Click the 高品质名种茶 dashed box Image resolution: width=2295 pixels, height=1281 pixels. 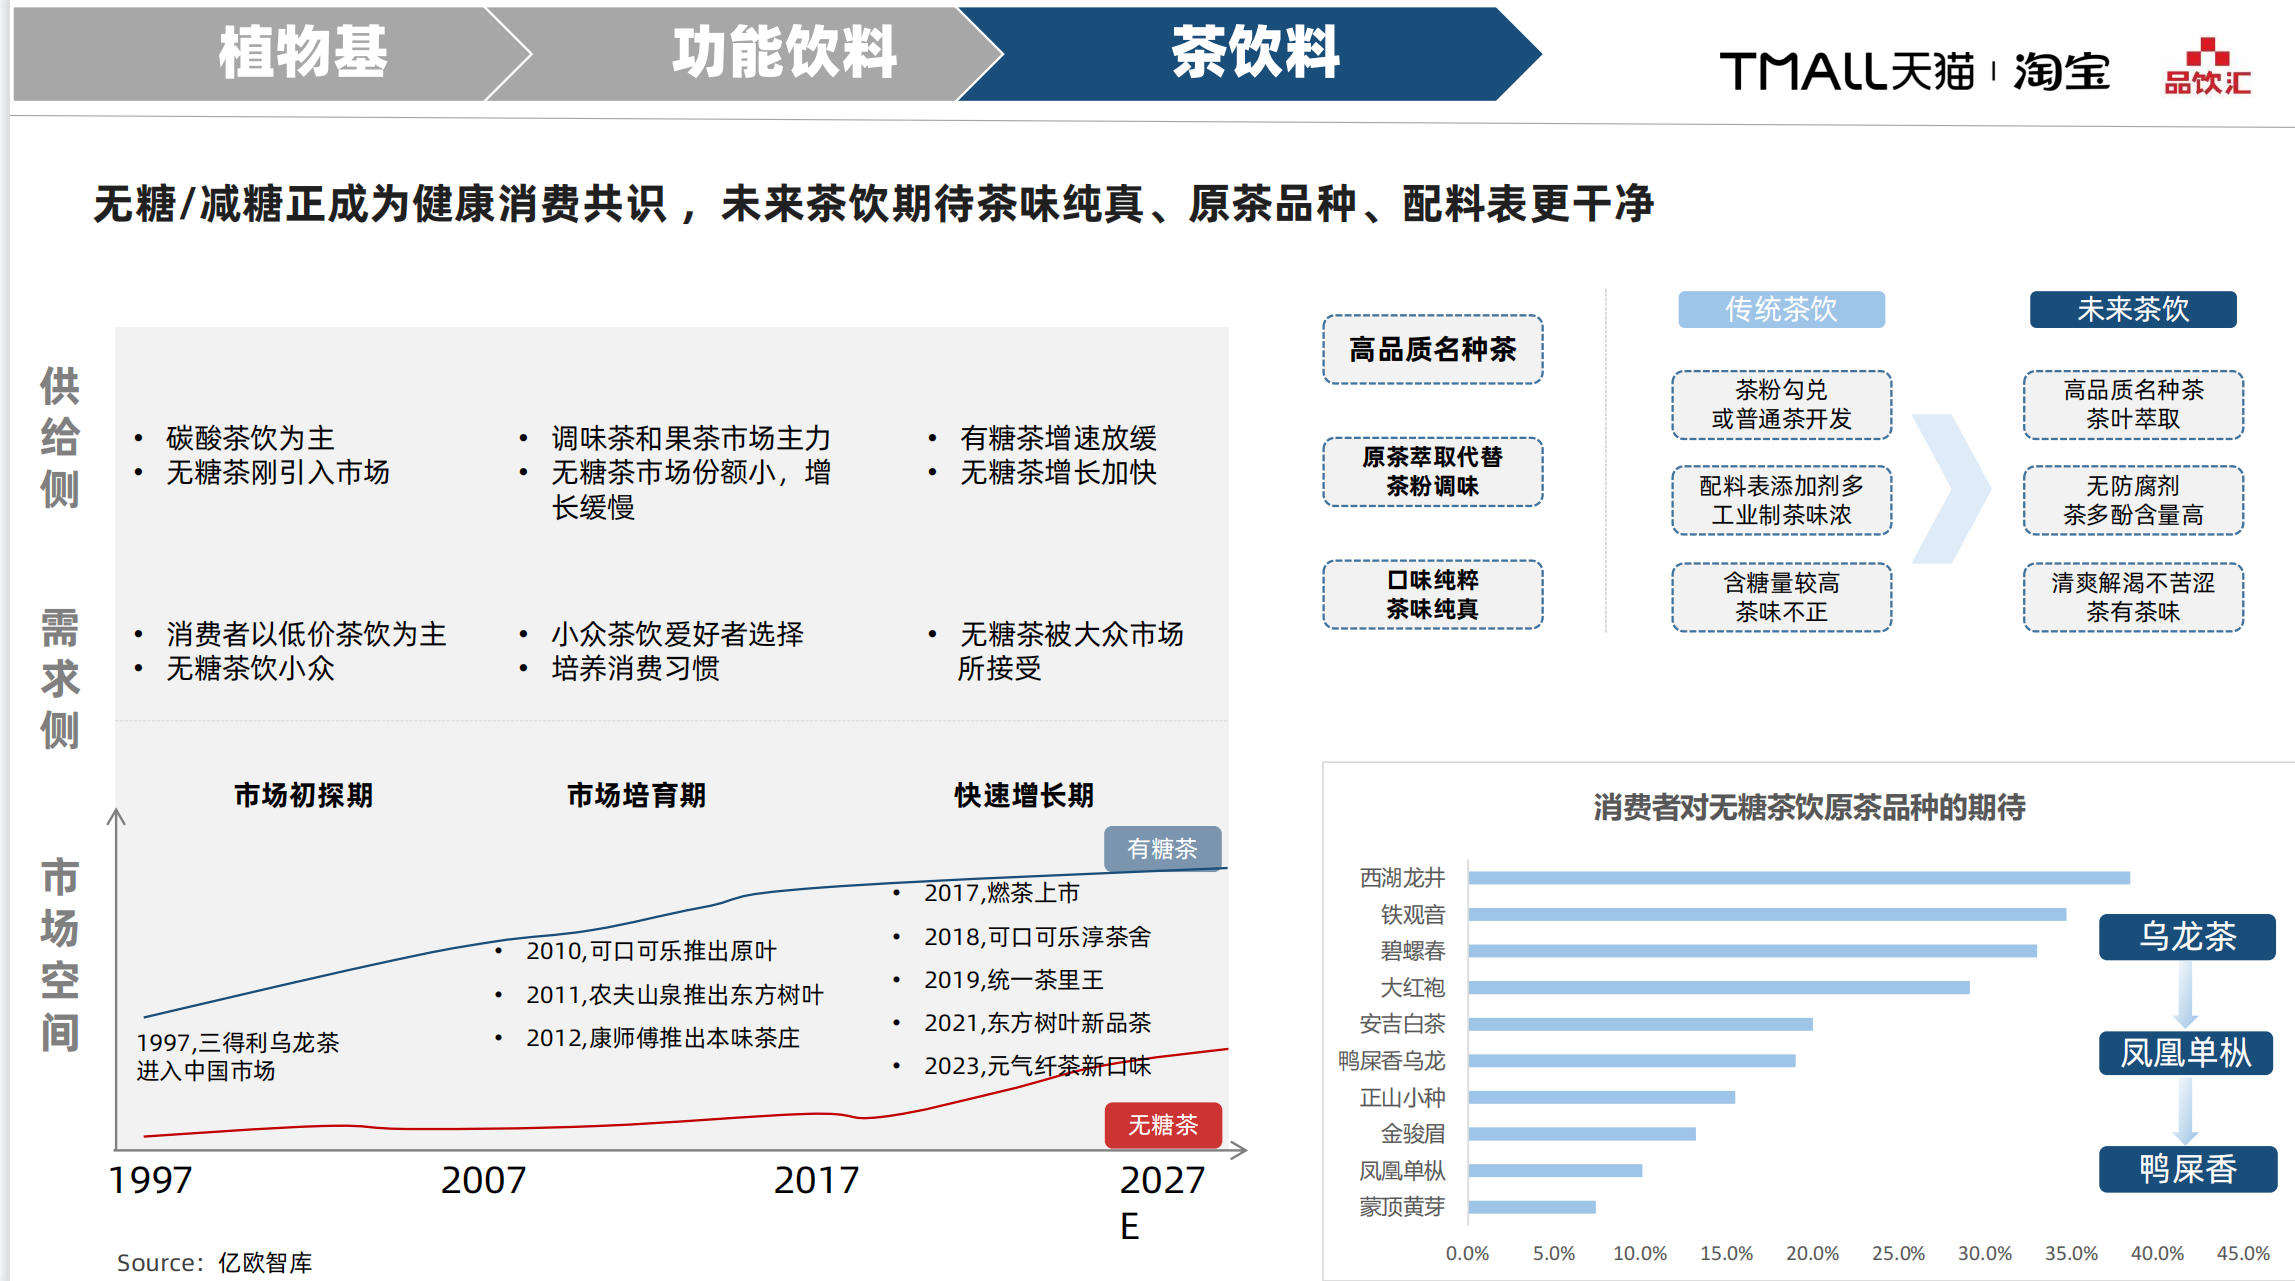[1432, 349]
